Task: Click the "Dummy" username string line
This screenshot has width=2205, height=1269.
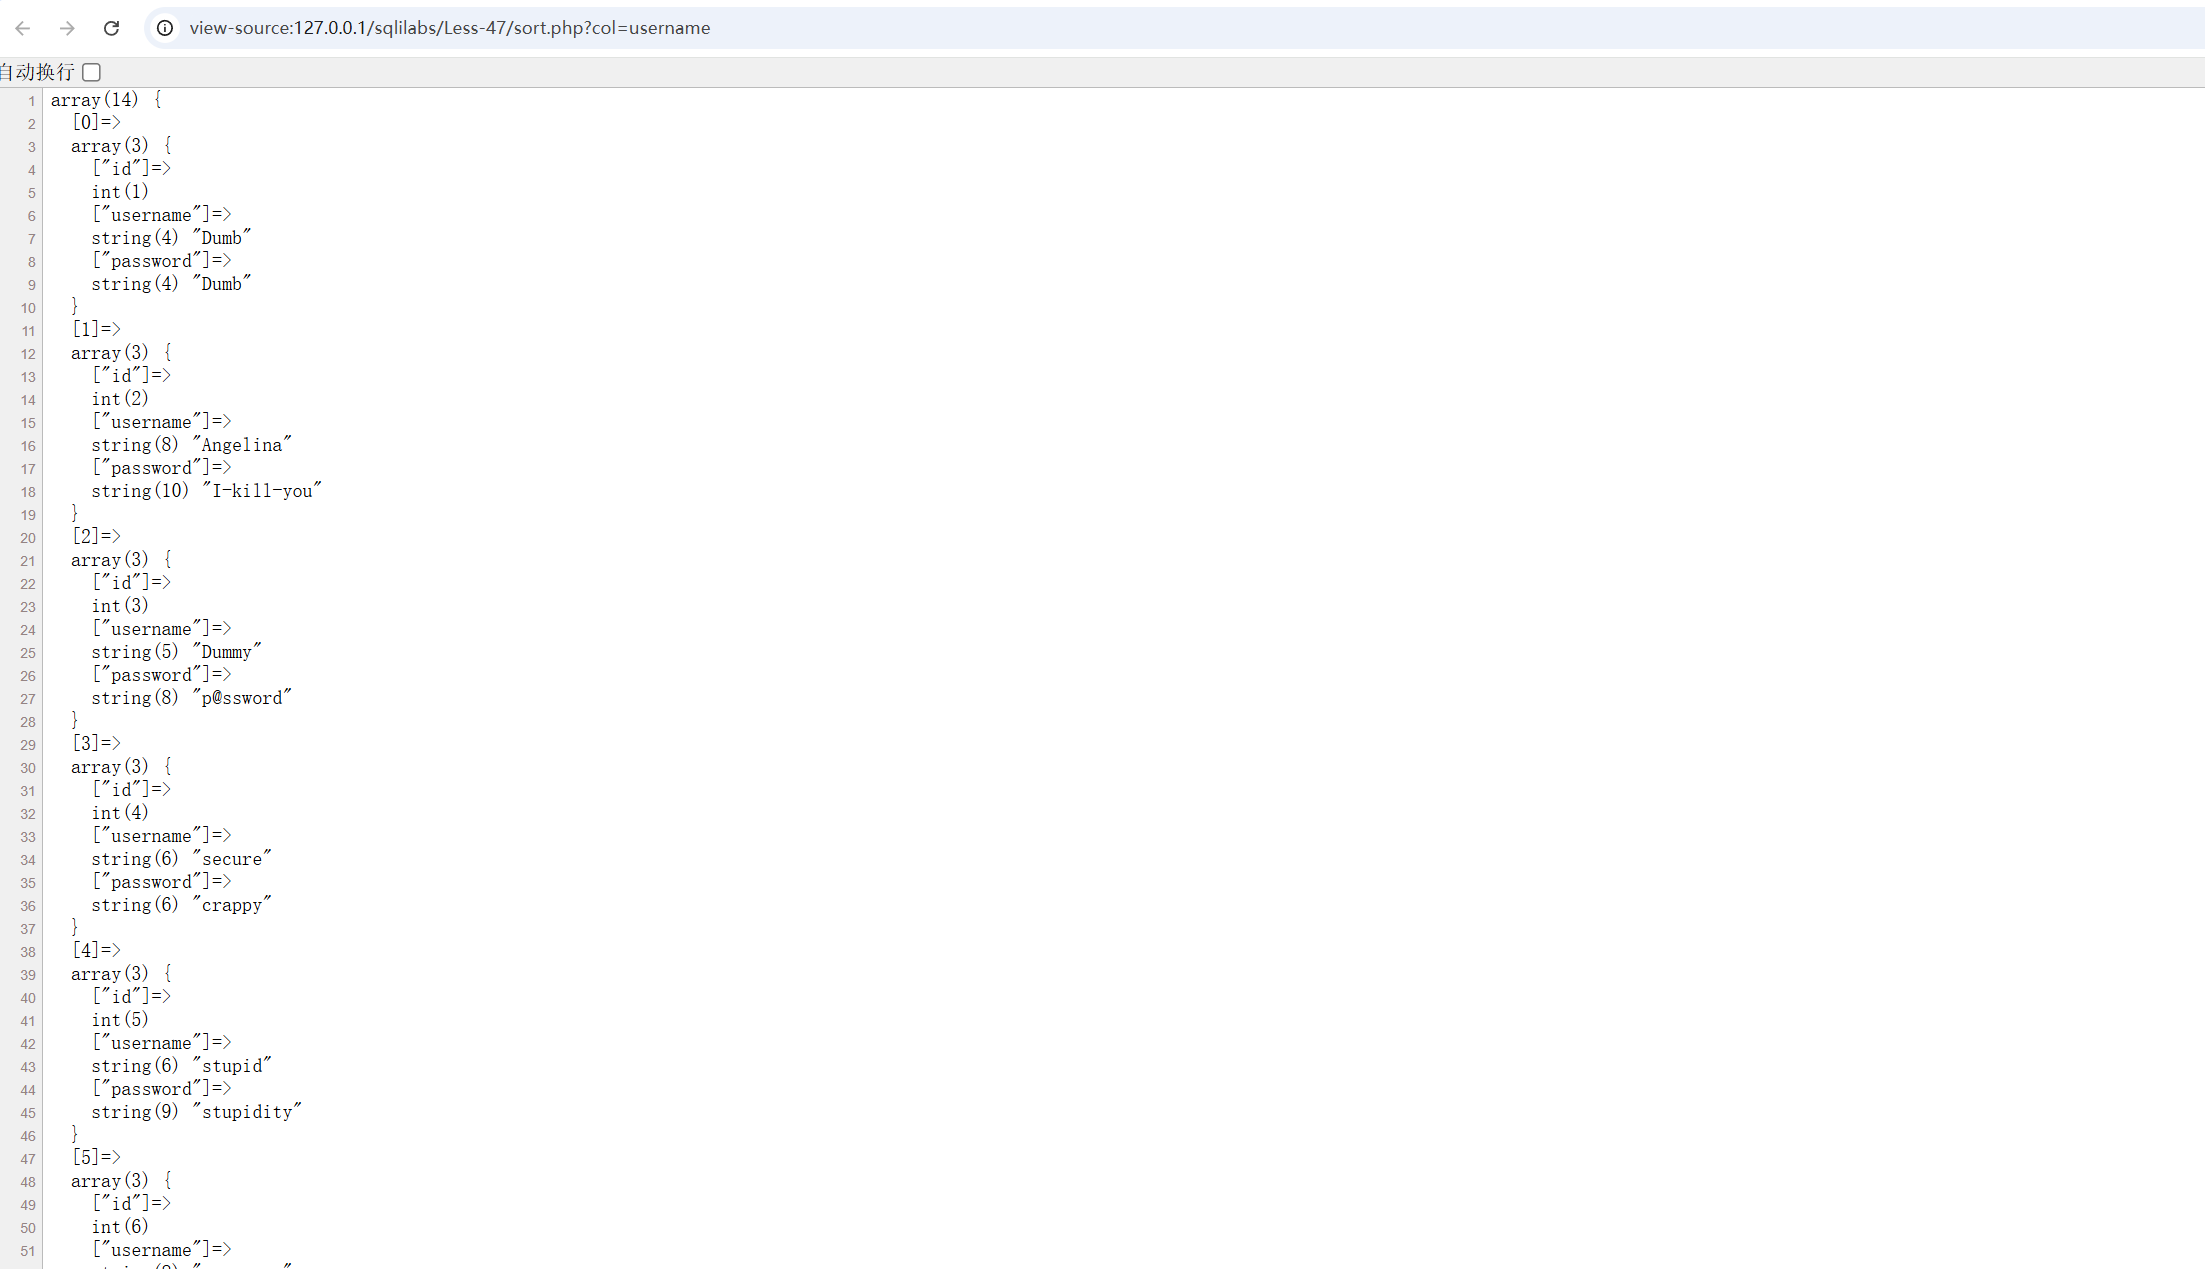Action: [x=176, y=652]
